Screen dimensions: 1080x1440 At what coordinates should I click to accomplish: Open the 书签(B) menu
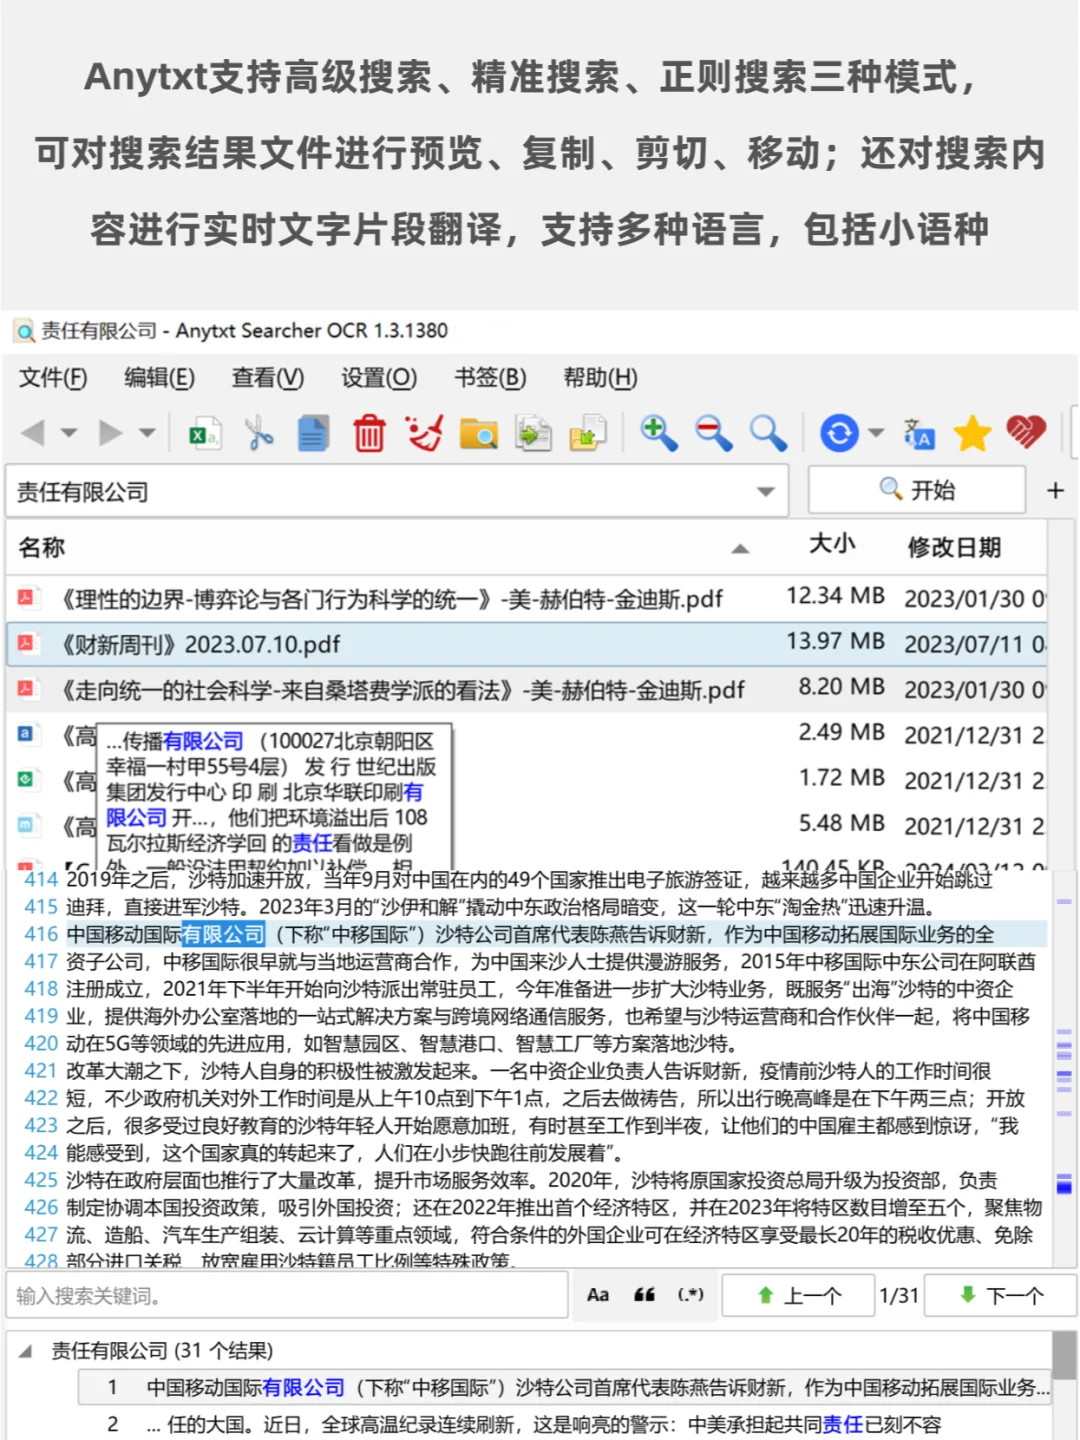pyautogui.click(x=490, y=379)
